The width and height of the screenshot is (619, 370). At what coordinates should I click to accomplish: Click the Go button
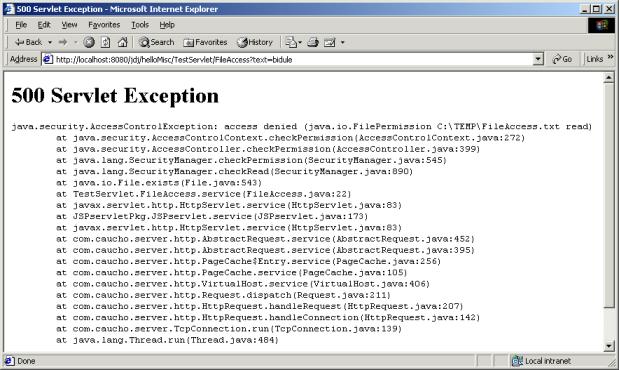[562, 59]
